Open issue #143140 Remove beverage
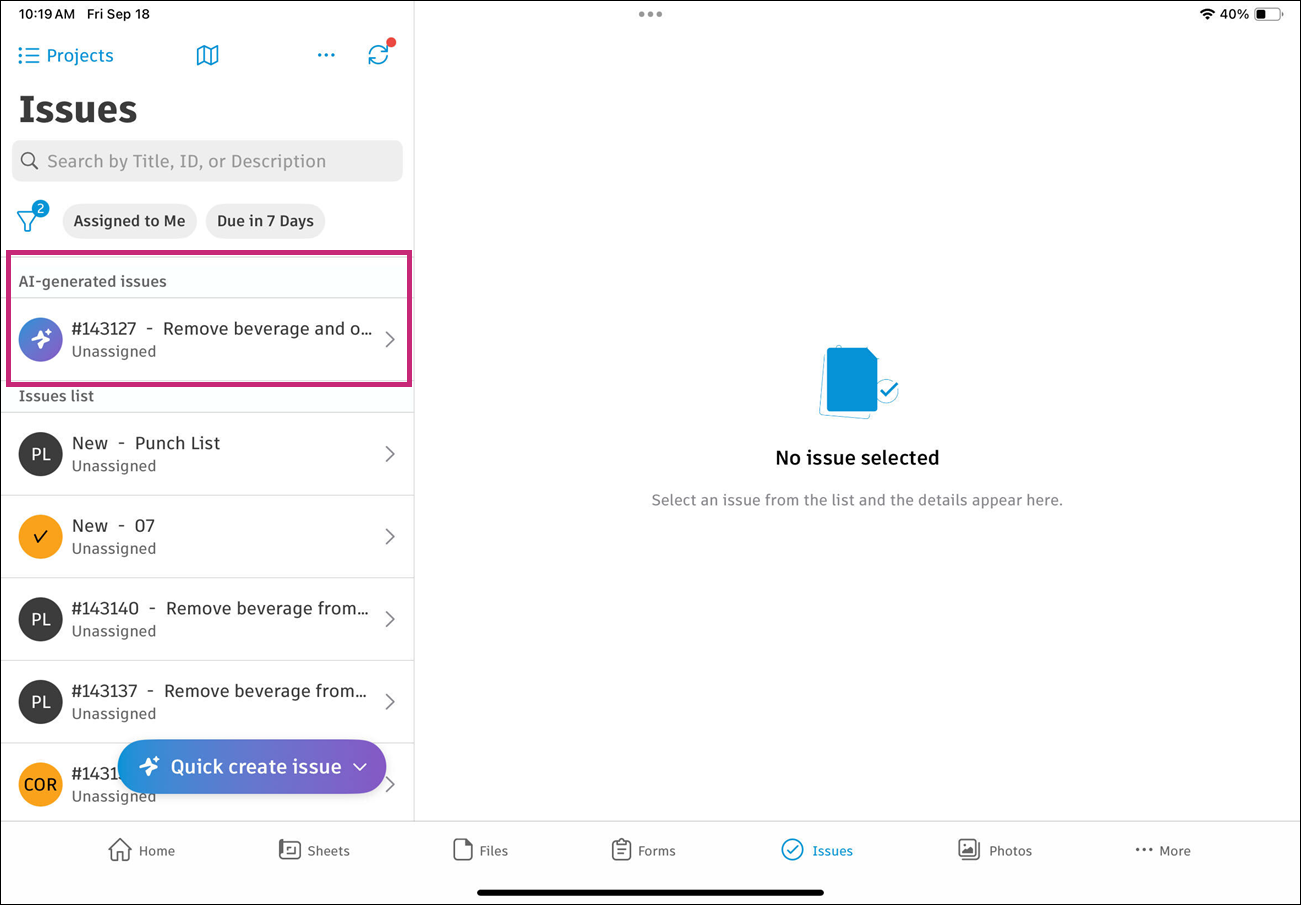Screen dimensions: 1301x905 (x=207, y=619)
